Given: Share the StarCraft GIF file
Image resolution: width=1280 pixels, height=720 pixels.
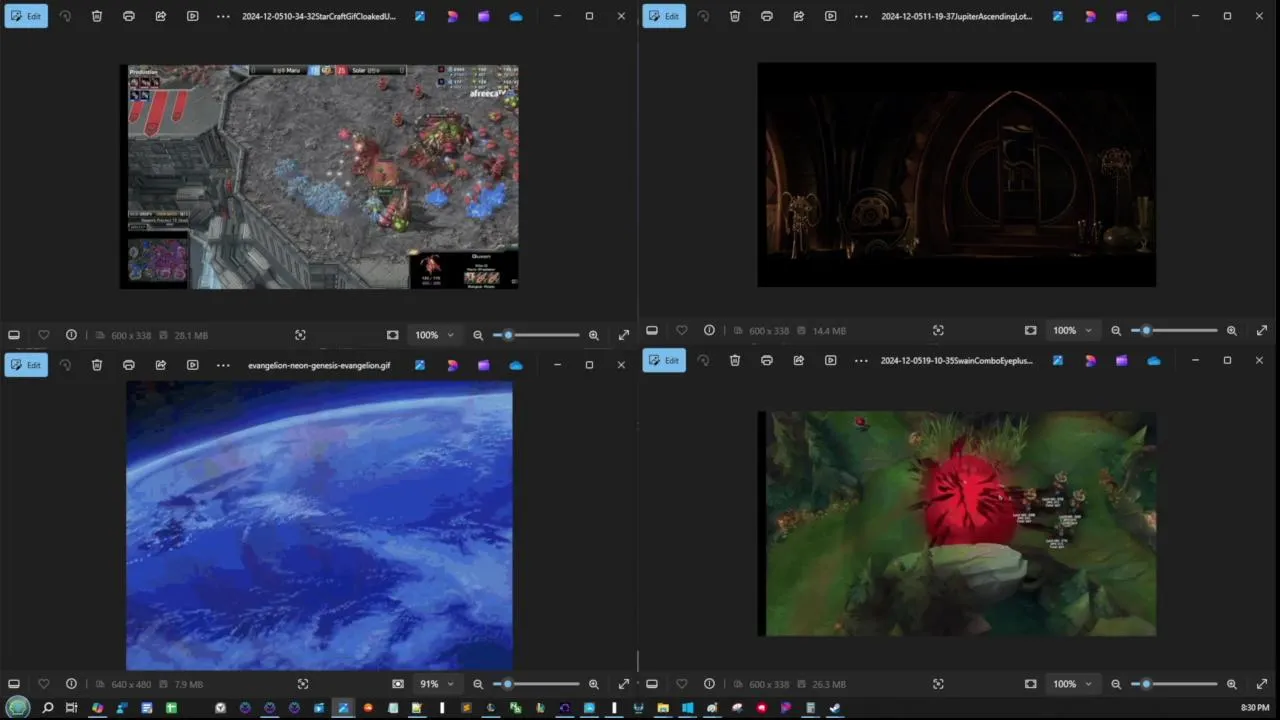Looking at the screenshot, I should click(x=161, y=16).
